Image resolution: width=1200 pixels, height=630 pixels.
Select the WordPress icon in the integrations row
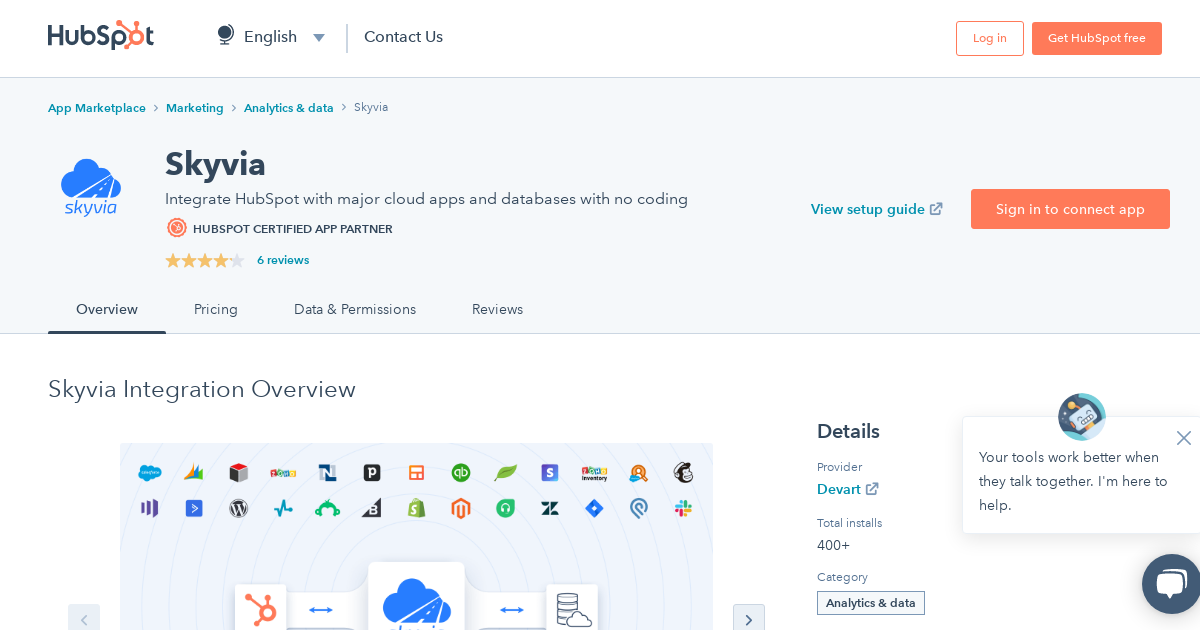pos(237,509)
